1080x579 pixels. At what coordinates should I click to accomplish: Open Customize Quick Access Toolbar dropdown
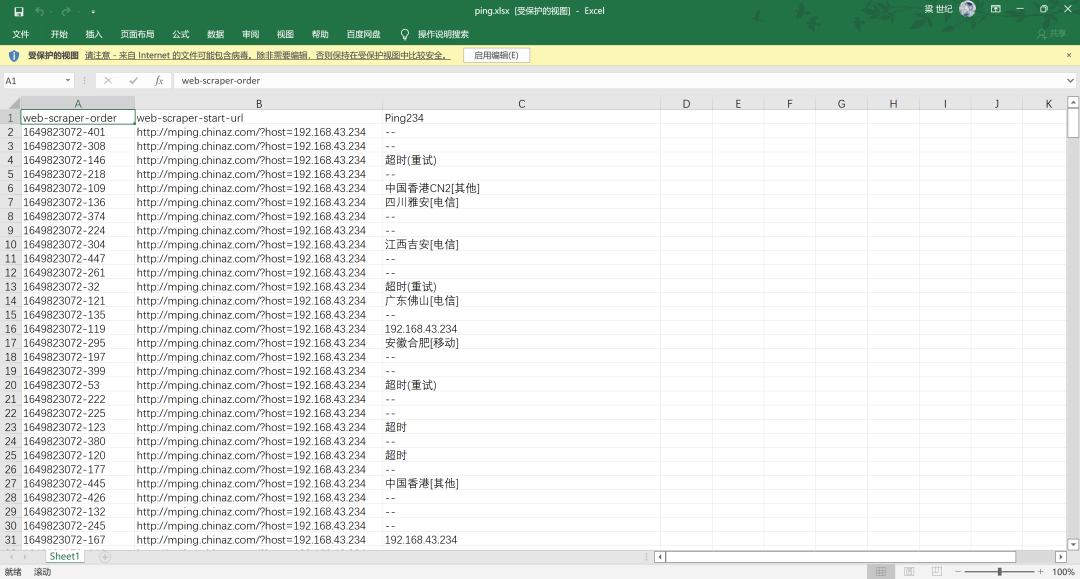coord(93,11)
